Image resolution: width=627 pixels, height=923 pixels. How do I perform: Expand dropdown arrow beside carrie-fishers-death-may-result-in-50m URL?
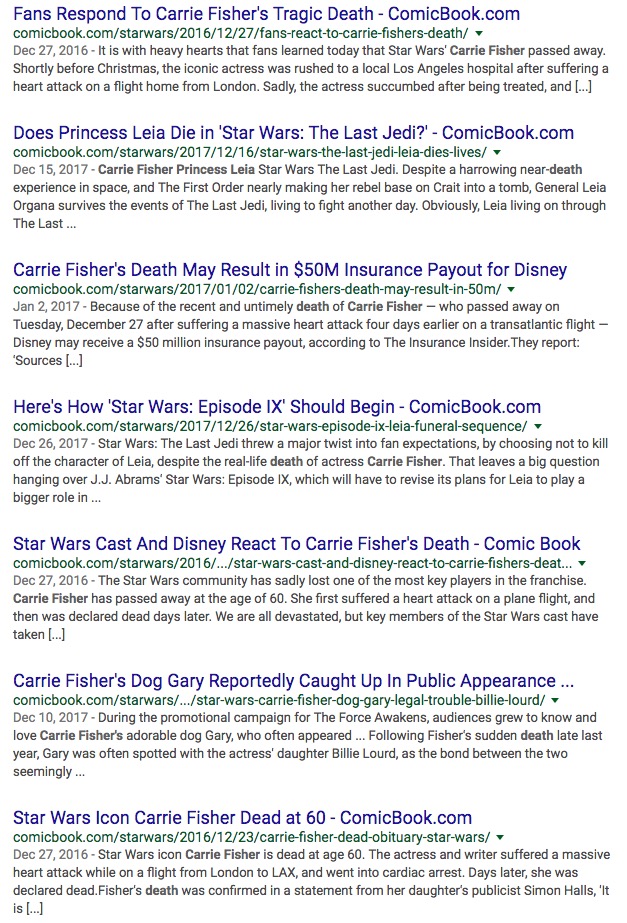[x=511, y=290]
